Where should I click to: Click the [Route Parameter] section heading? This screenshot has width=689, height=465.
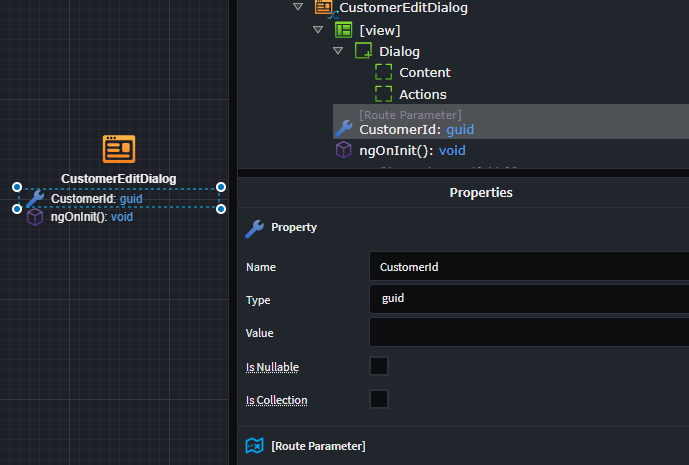point(318,446)
